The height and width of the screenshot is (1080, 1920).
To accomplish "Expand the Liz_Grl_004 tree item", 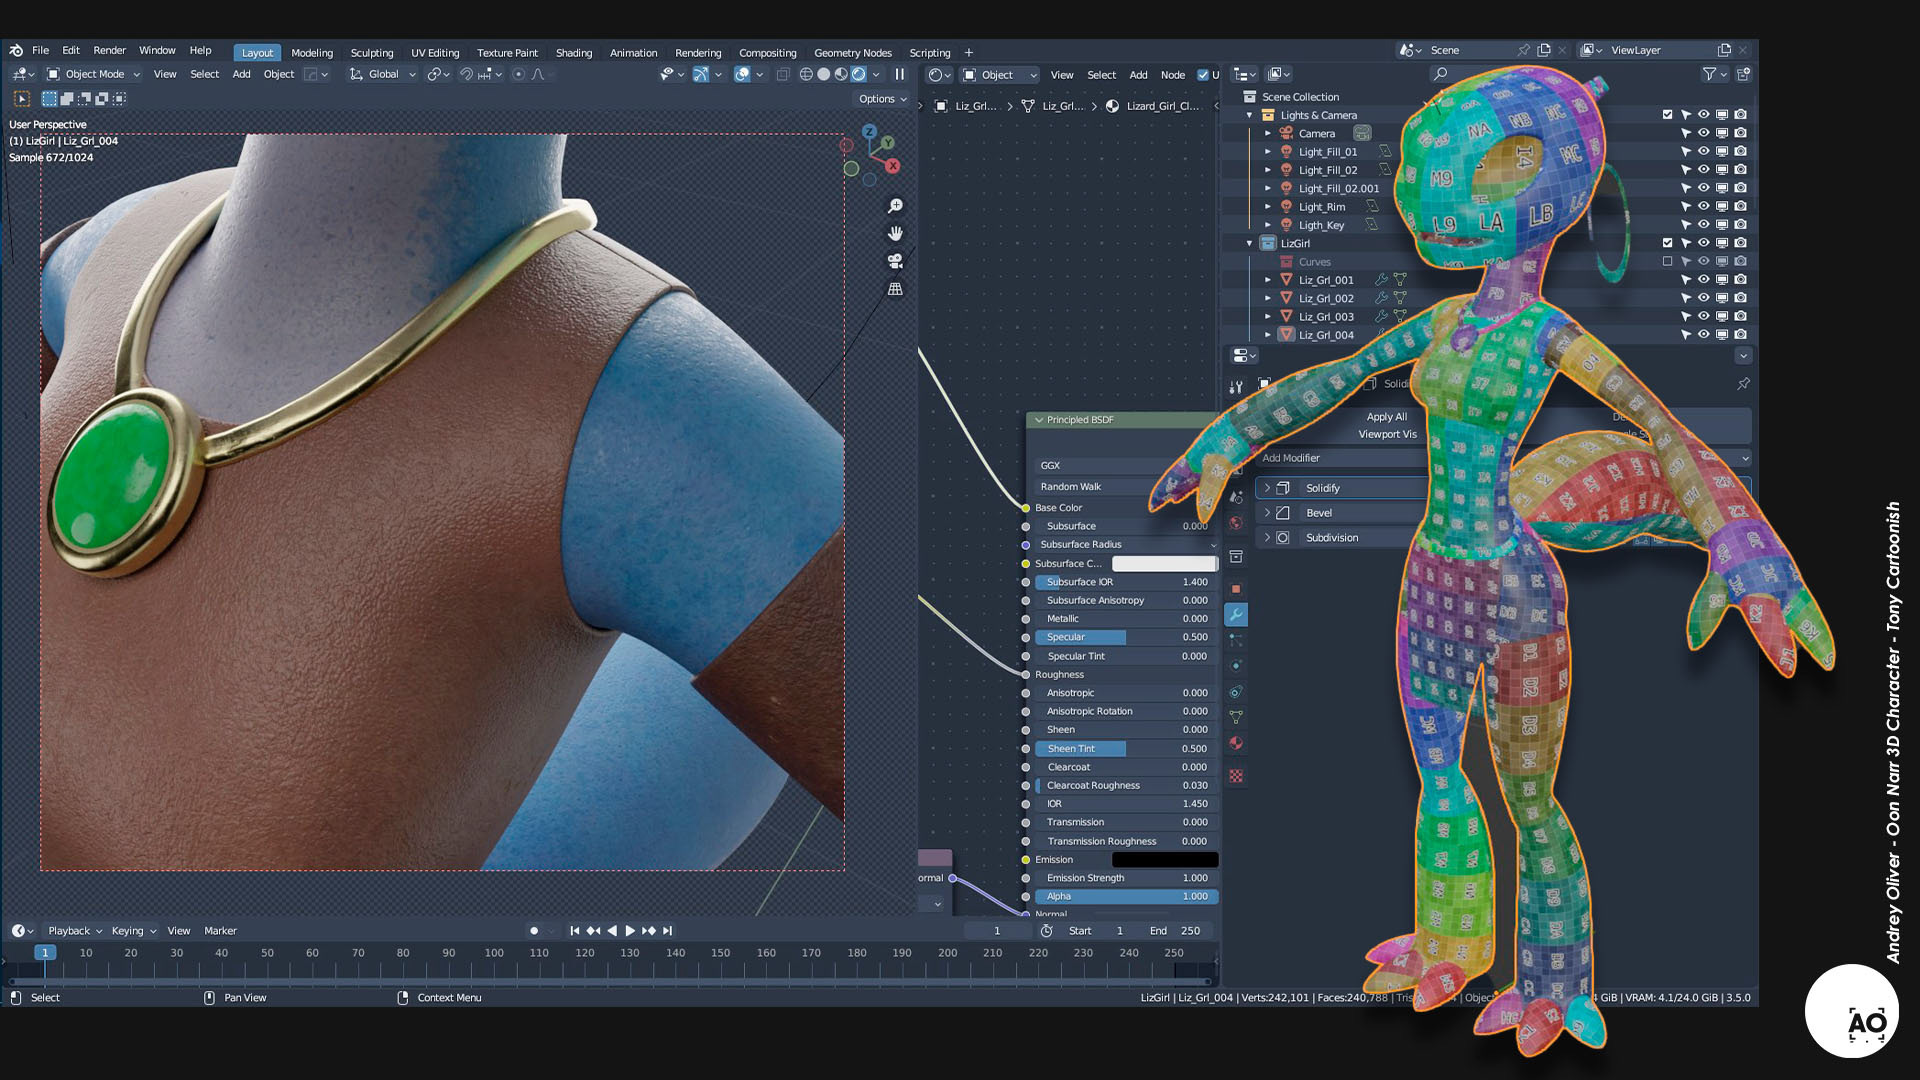I will [x=1268, y=335].
